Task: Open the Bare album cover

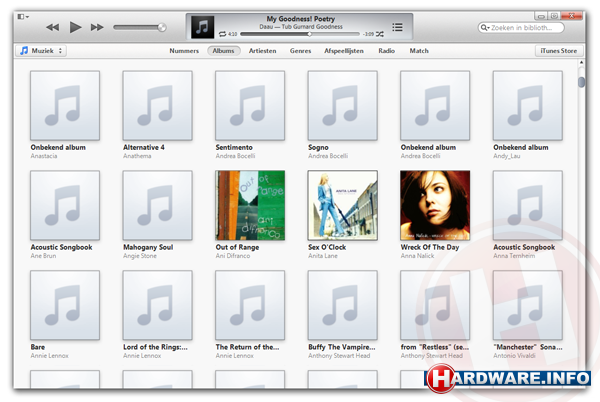Action: tap(65, 305)
